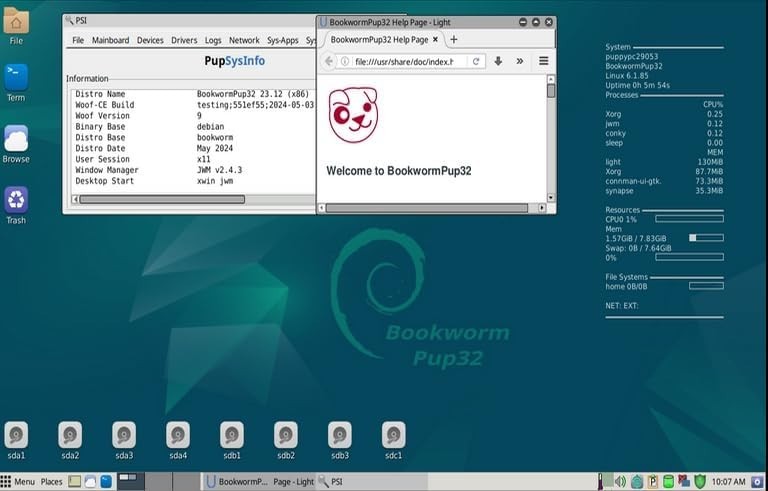Open the sdb2 drive icon
The width and height of the screenshot is (768, 491).
pos(286,435)
